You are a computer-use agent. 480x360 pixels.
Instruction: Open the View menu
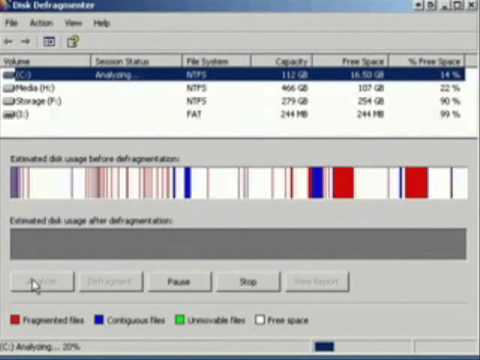pos(73,23)
